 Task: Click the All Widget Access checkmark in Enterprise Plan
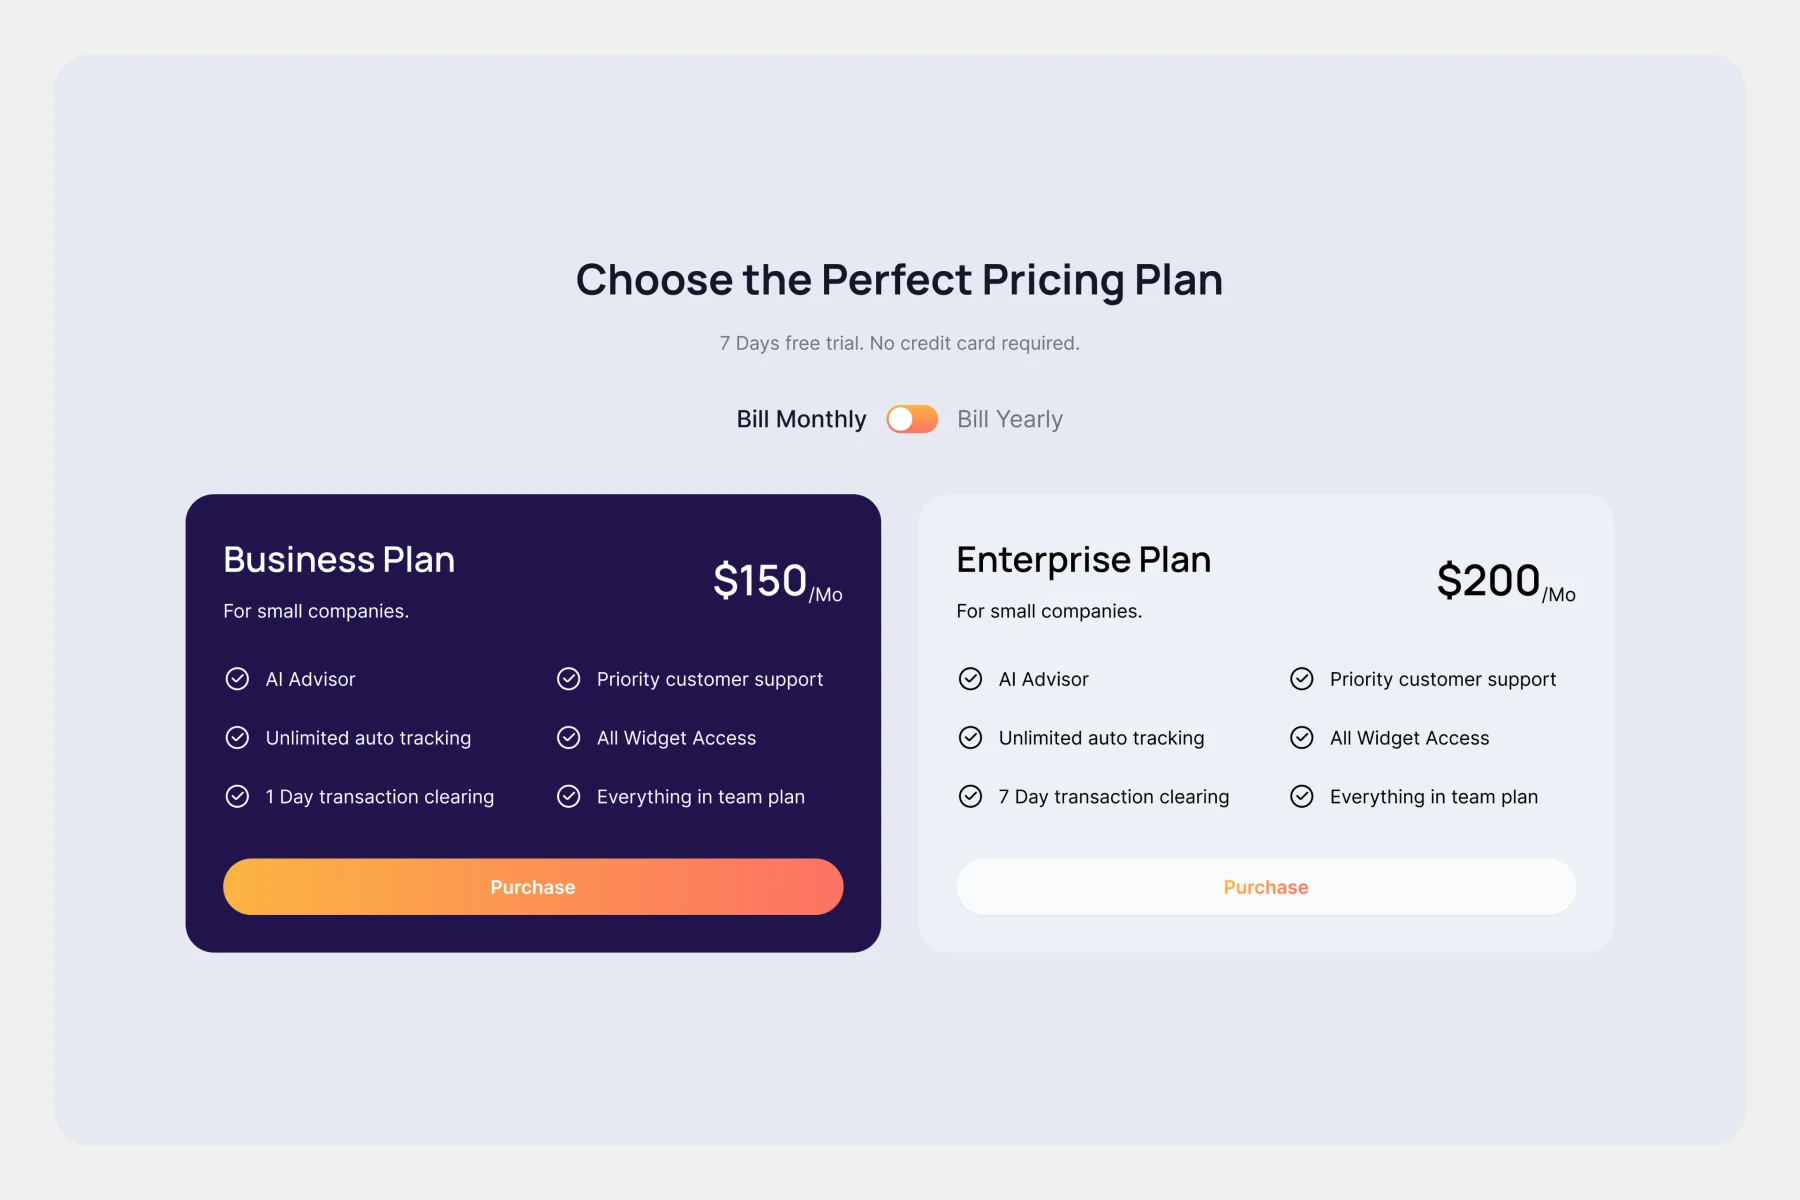(x=1301, y=738)
